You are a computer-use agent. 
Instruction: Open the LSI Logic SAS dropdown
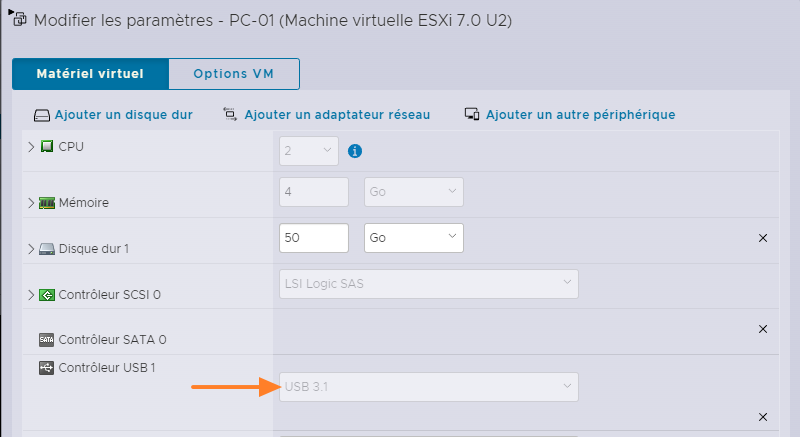[428, 283]
